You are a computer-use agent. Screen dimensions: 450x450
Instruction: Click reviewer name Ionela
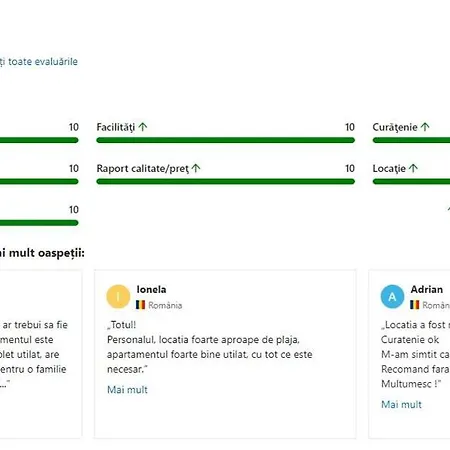pos(151,289)
